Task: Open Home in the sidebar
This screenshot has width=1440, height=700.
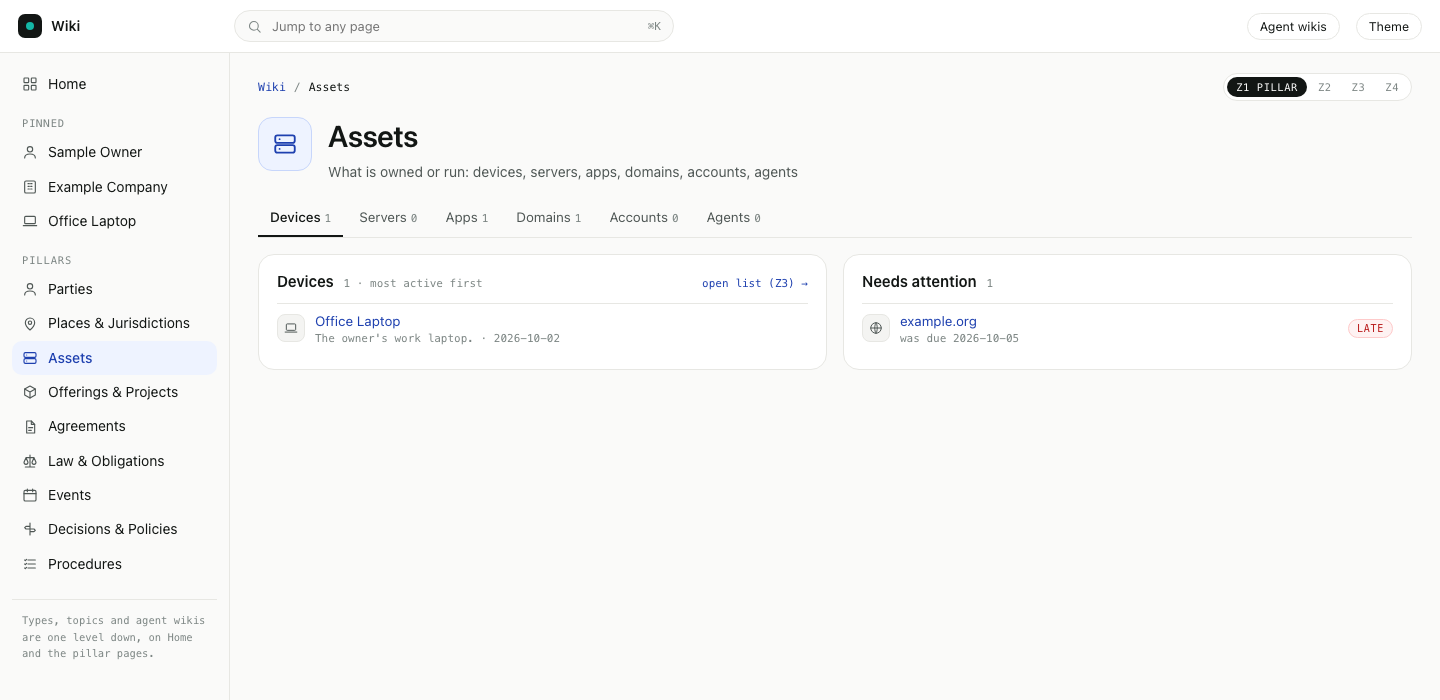Action: tap(114, 84)
